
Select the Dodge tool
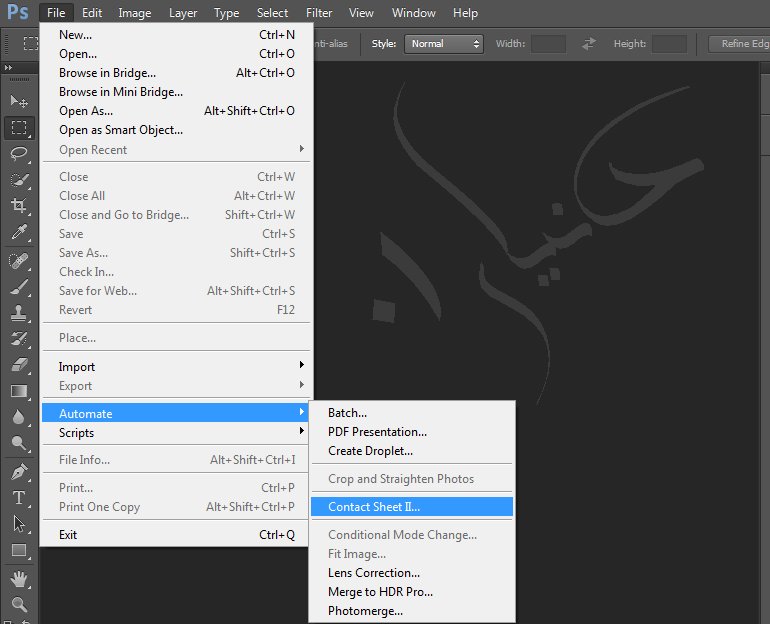19,443
